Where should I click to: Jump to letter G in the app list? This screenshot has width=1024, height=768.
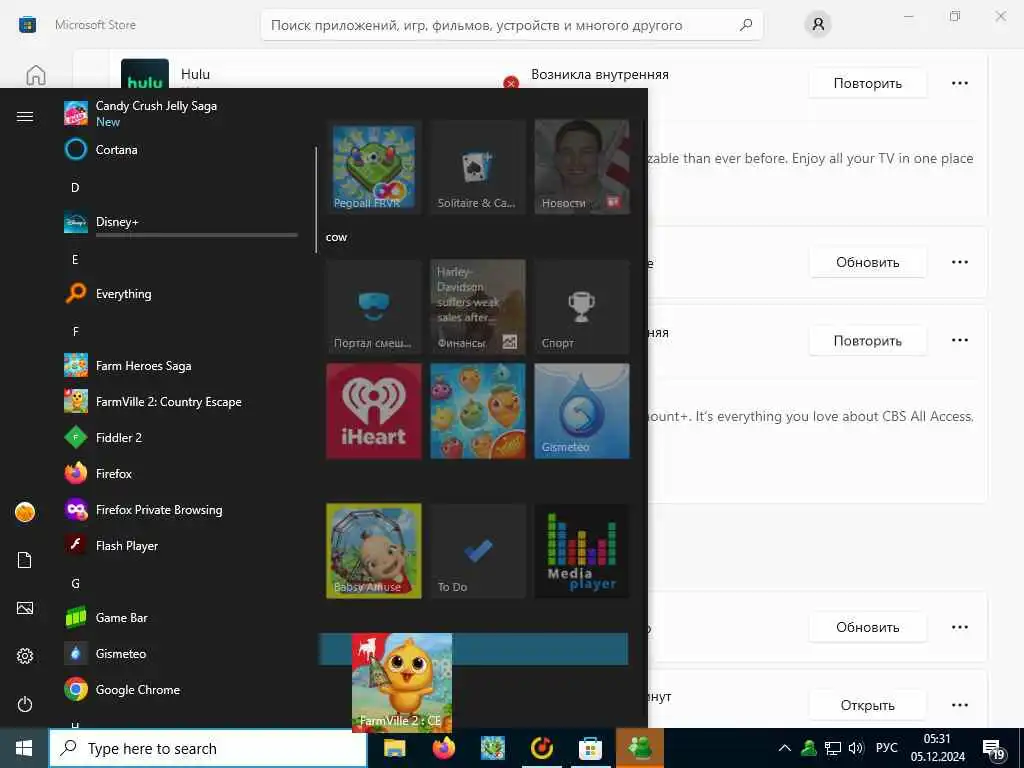click(x=75, y=583)
